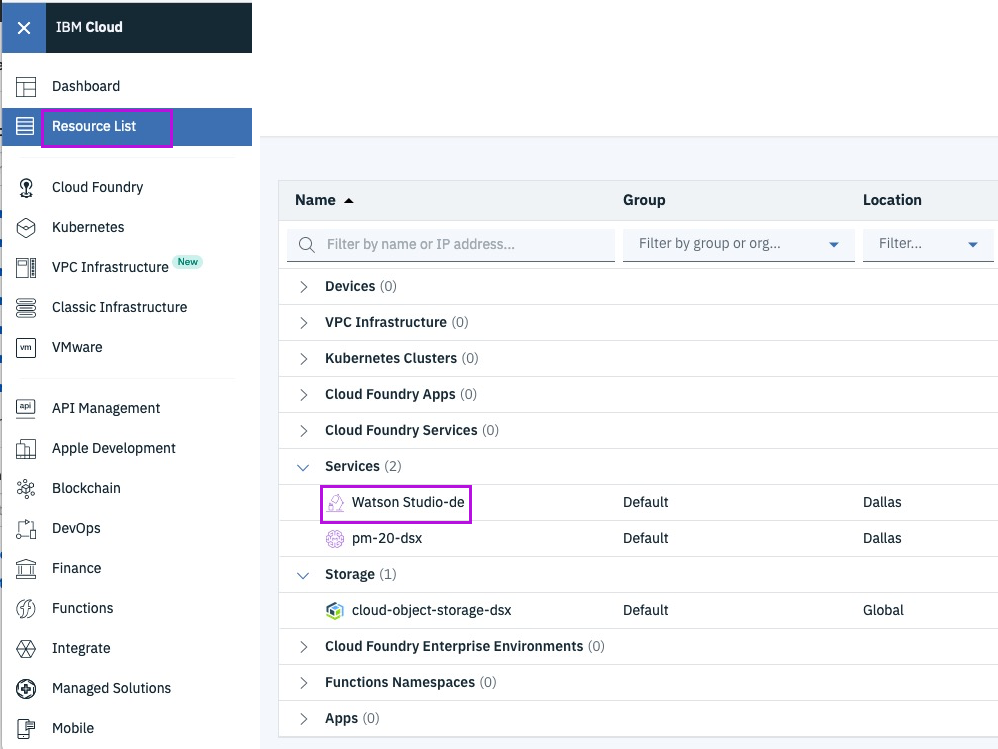Screen dimensions: 998x749
Task: Click the Dallas location for Watson Studio-de
Action: [882, 502]
